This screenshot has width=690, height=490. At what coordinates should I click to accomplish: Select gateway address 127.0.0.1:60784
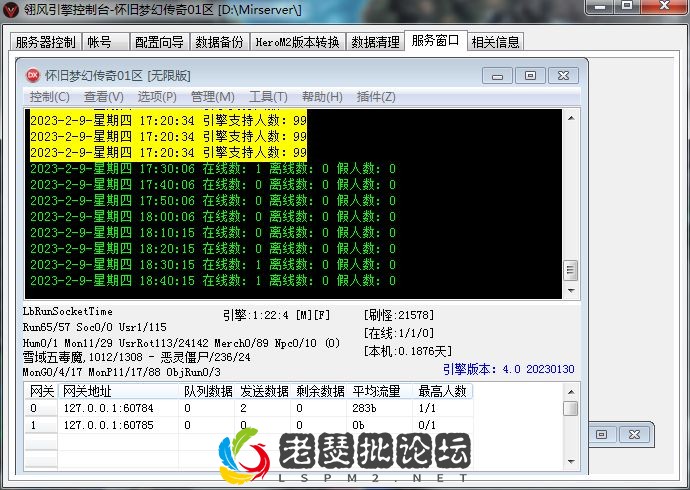point(109,408)
